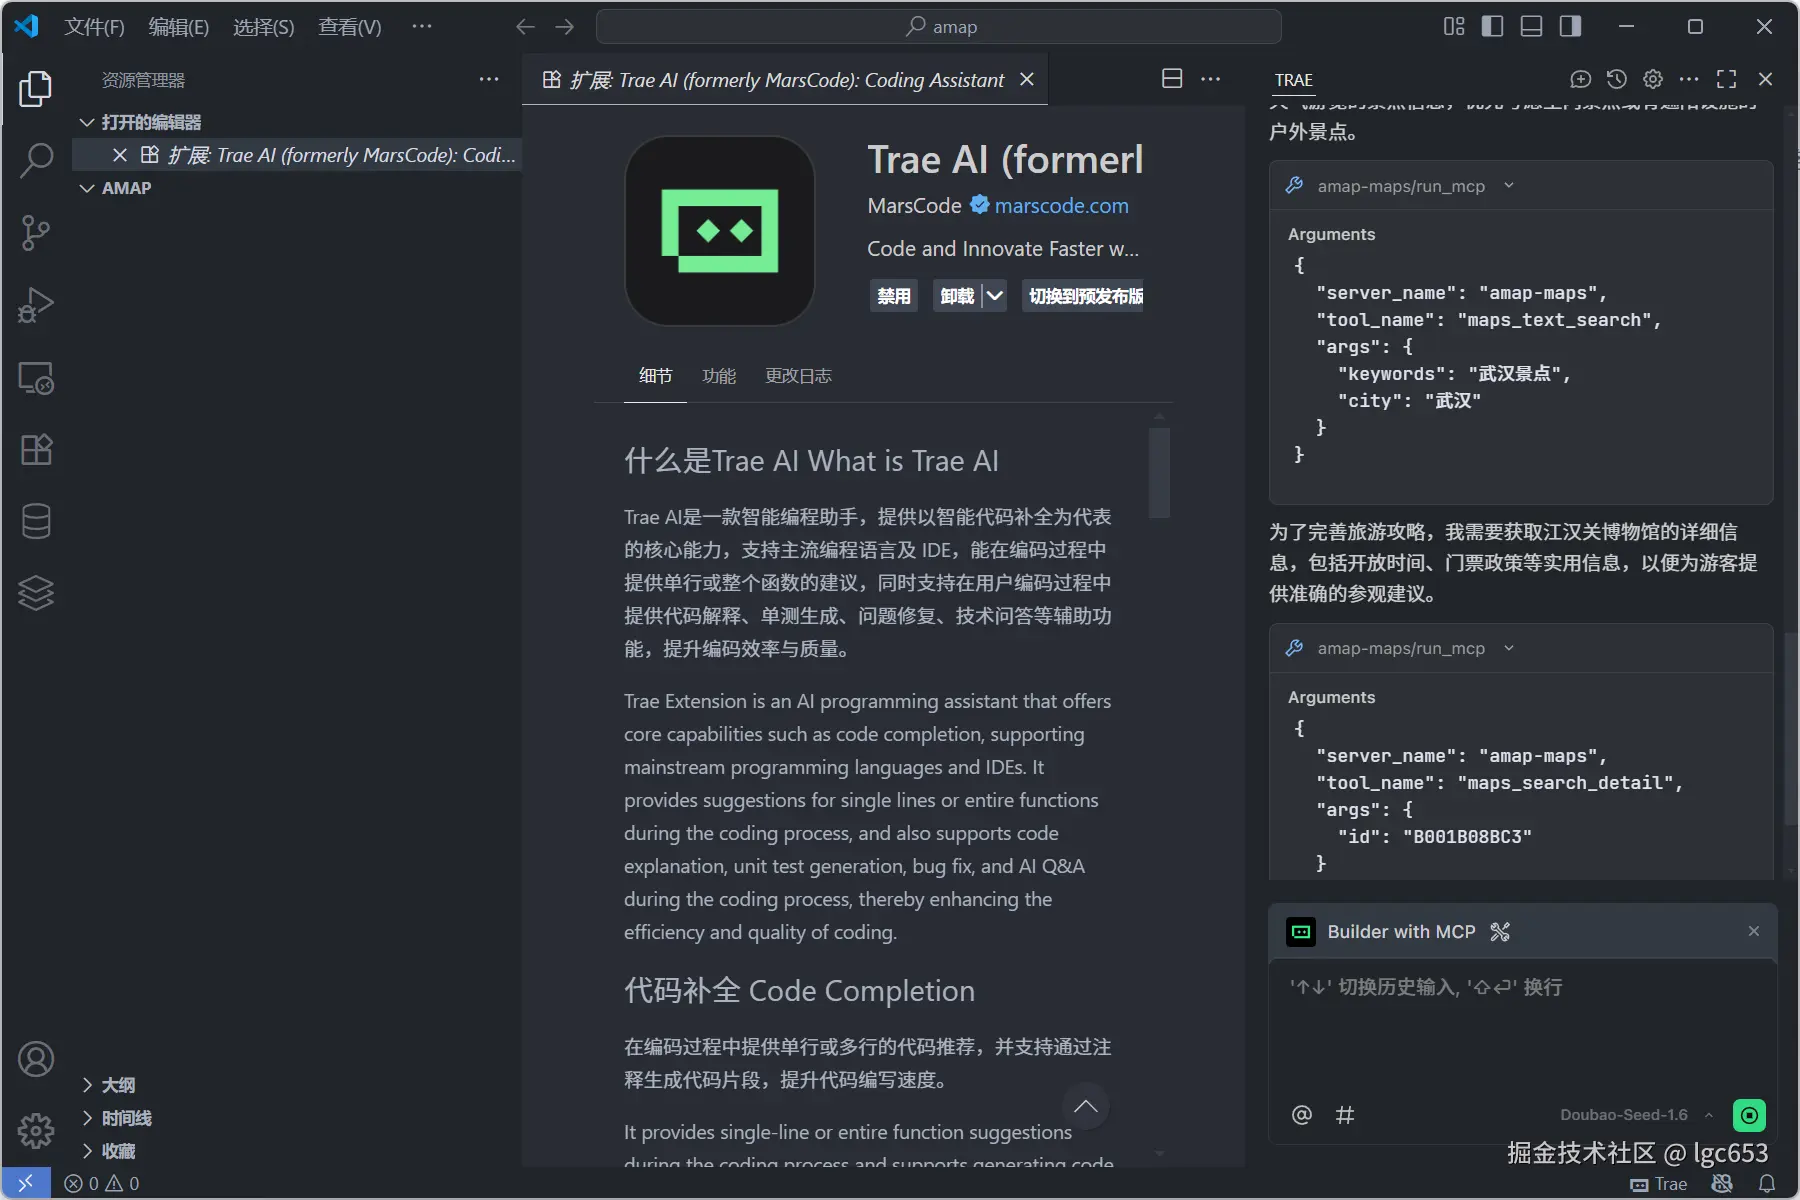
Task: Click the 卸载 button
Action: click(x=957, y=296)
